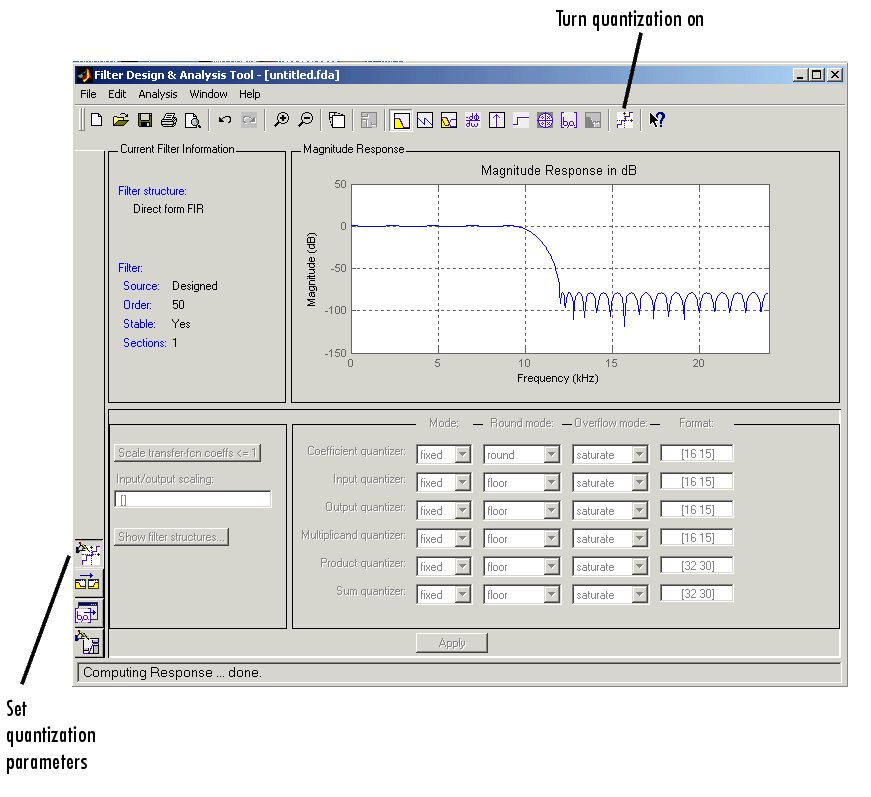Click the grayed Redo toolbar icon
This screenshot has width=871, height=797.
pyautogui.click(x=249, y=120)
